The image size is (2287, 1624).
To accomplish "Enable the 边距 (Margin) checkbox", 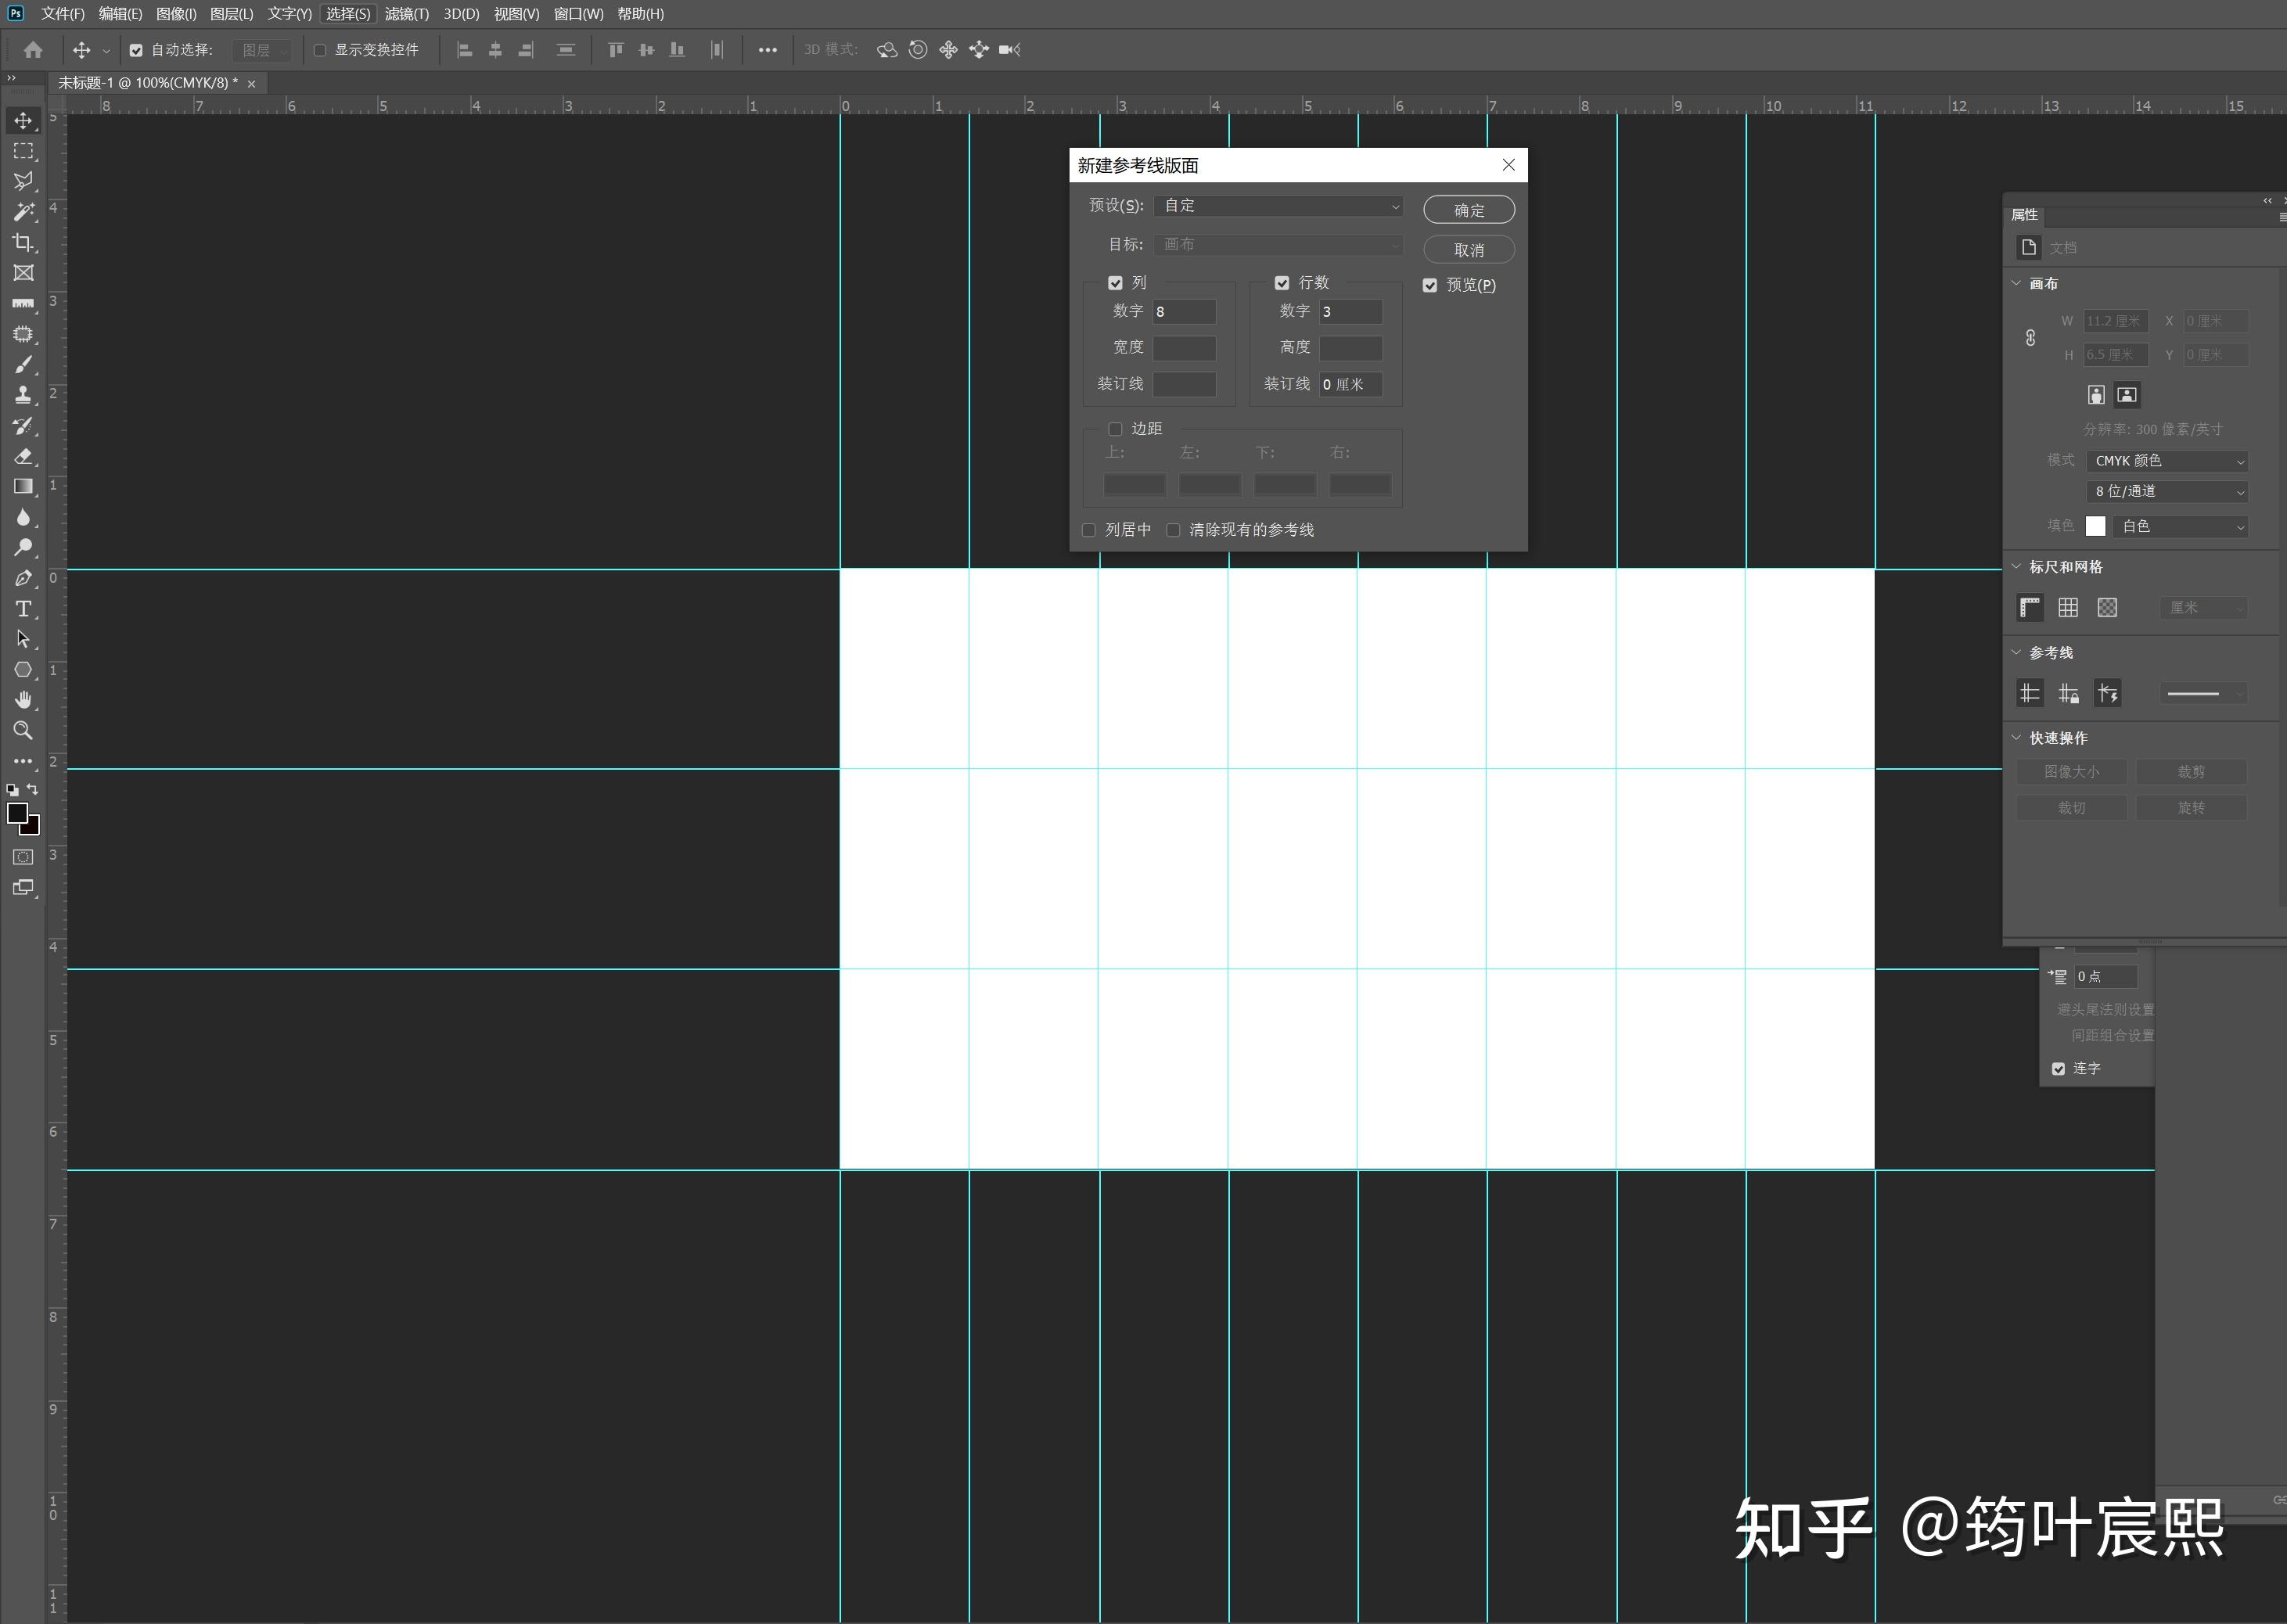I will click(1115, 429).
